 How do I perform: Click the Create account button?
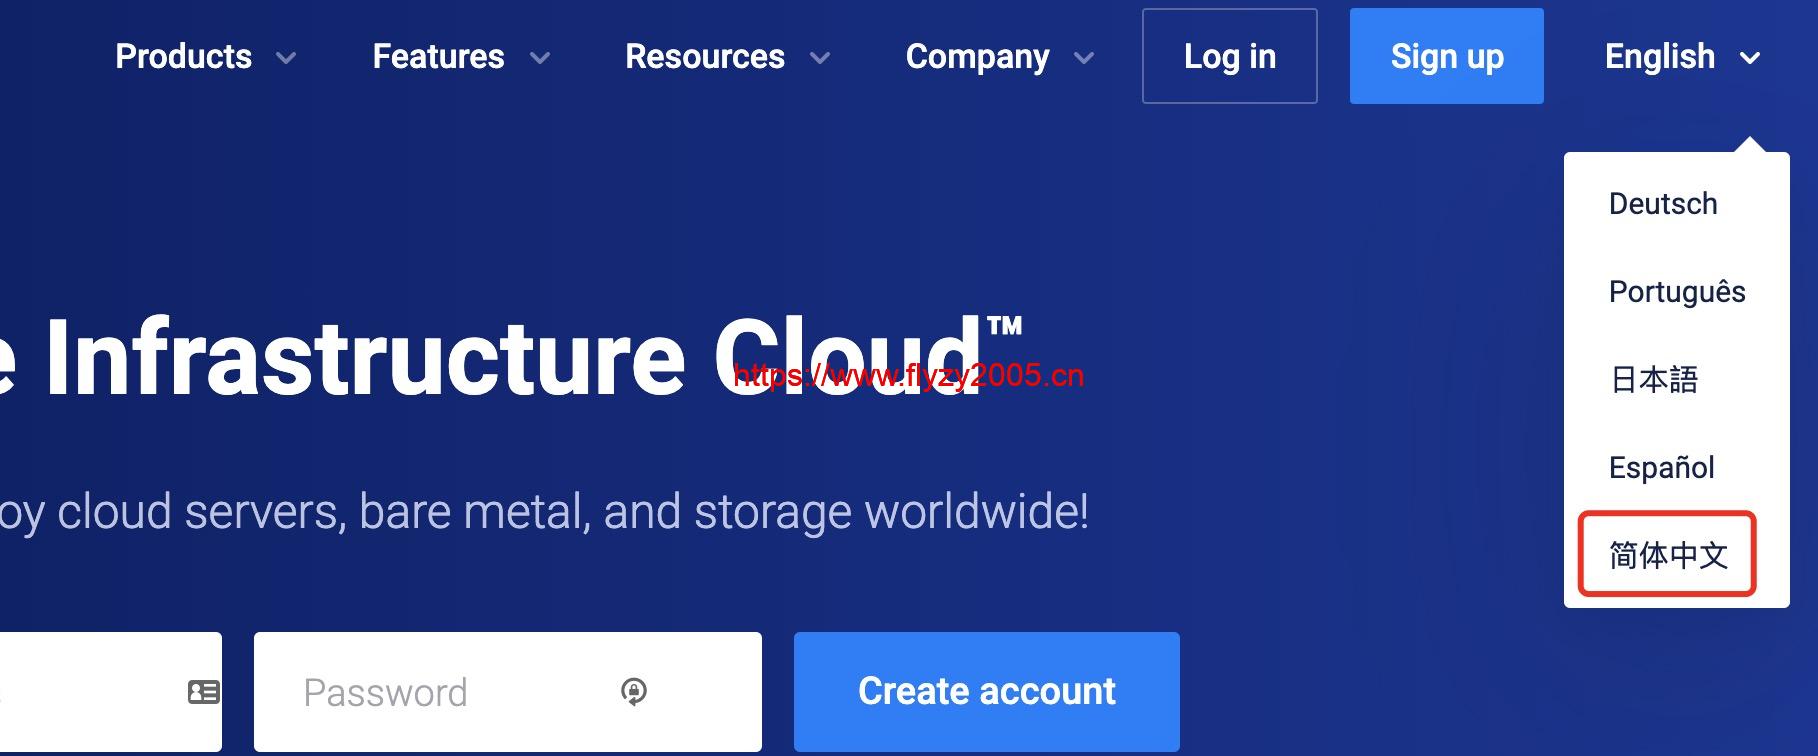coord(987,692)
